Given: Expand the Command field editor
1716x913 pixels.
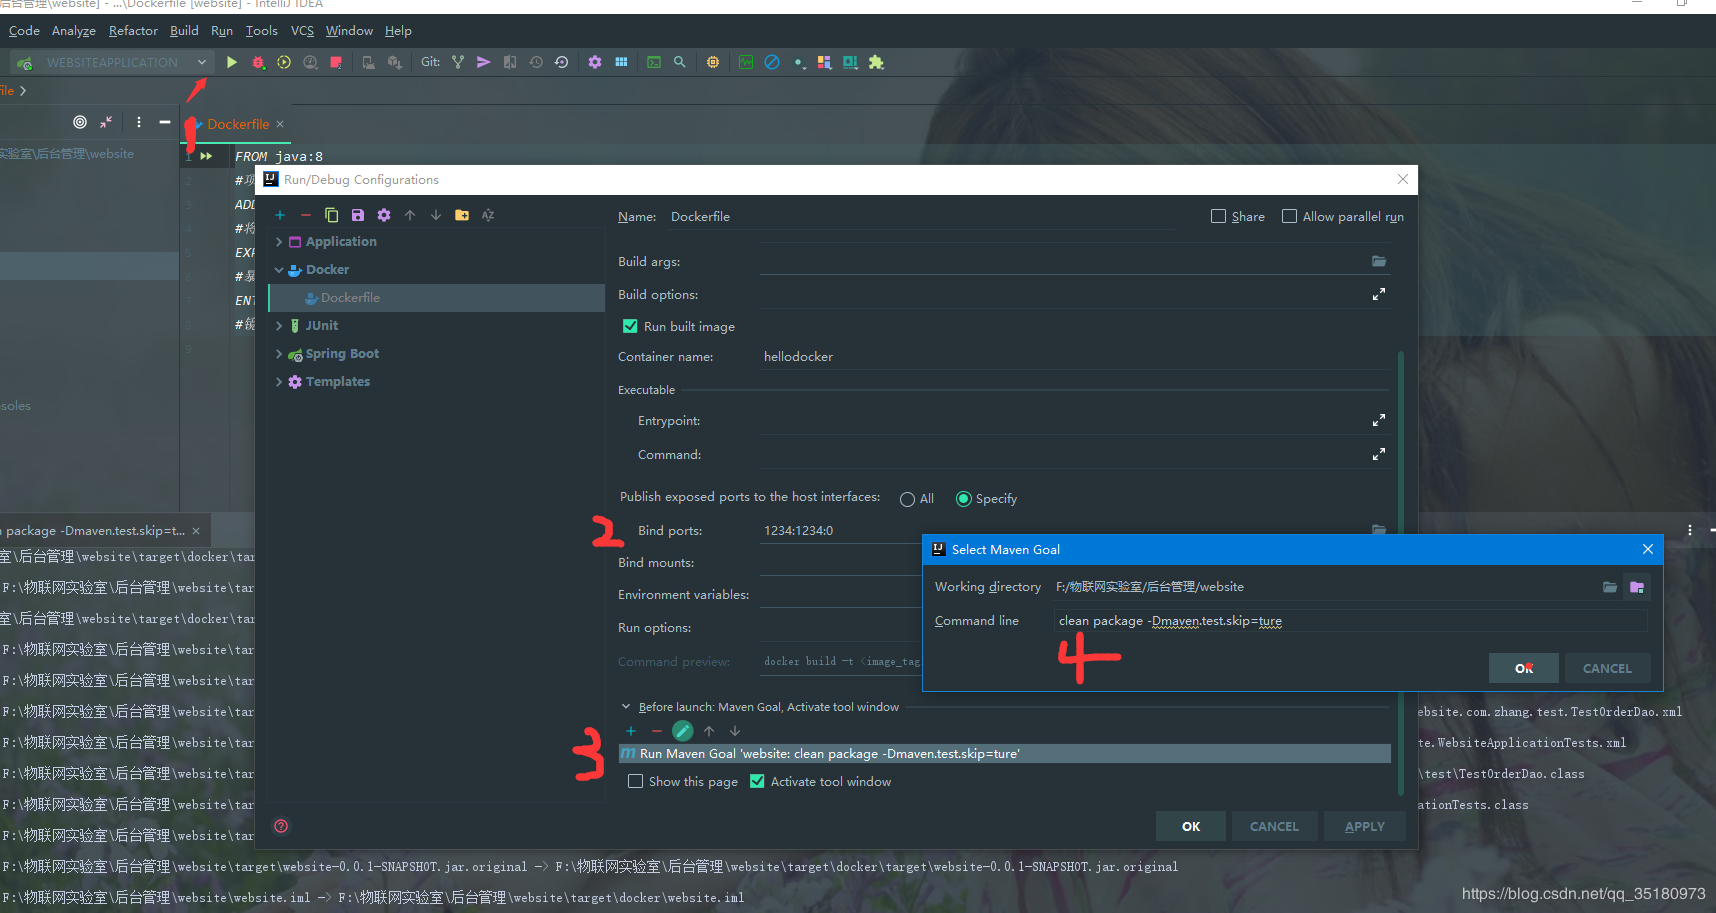Looking at the screenshot, I should [x=1379, y=454].
